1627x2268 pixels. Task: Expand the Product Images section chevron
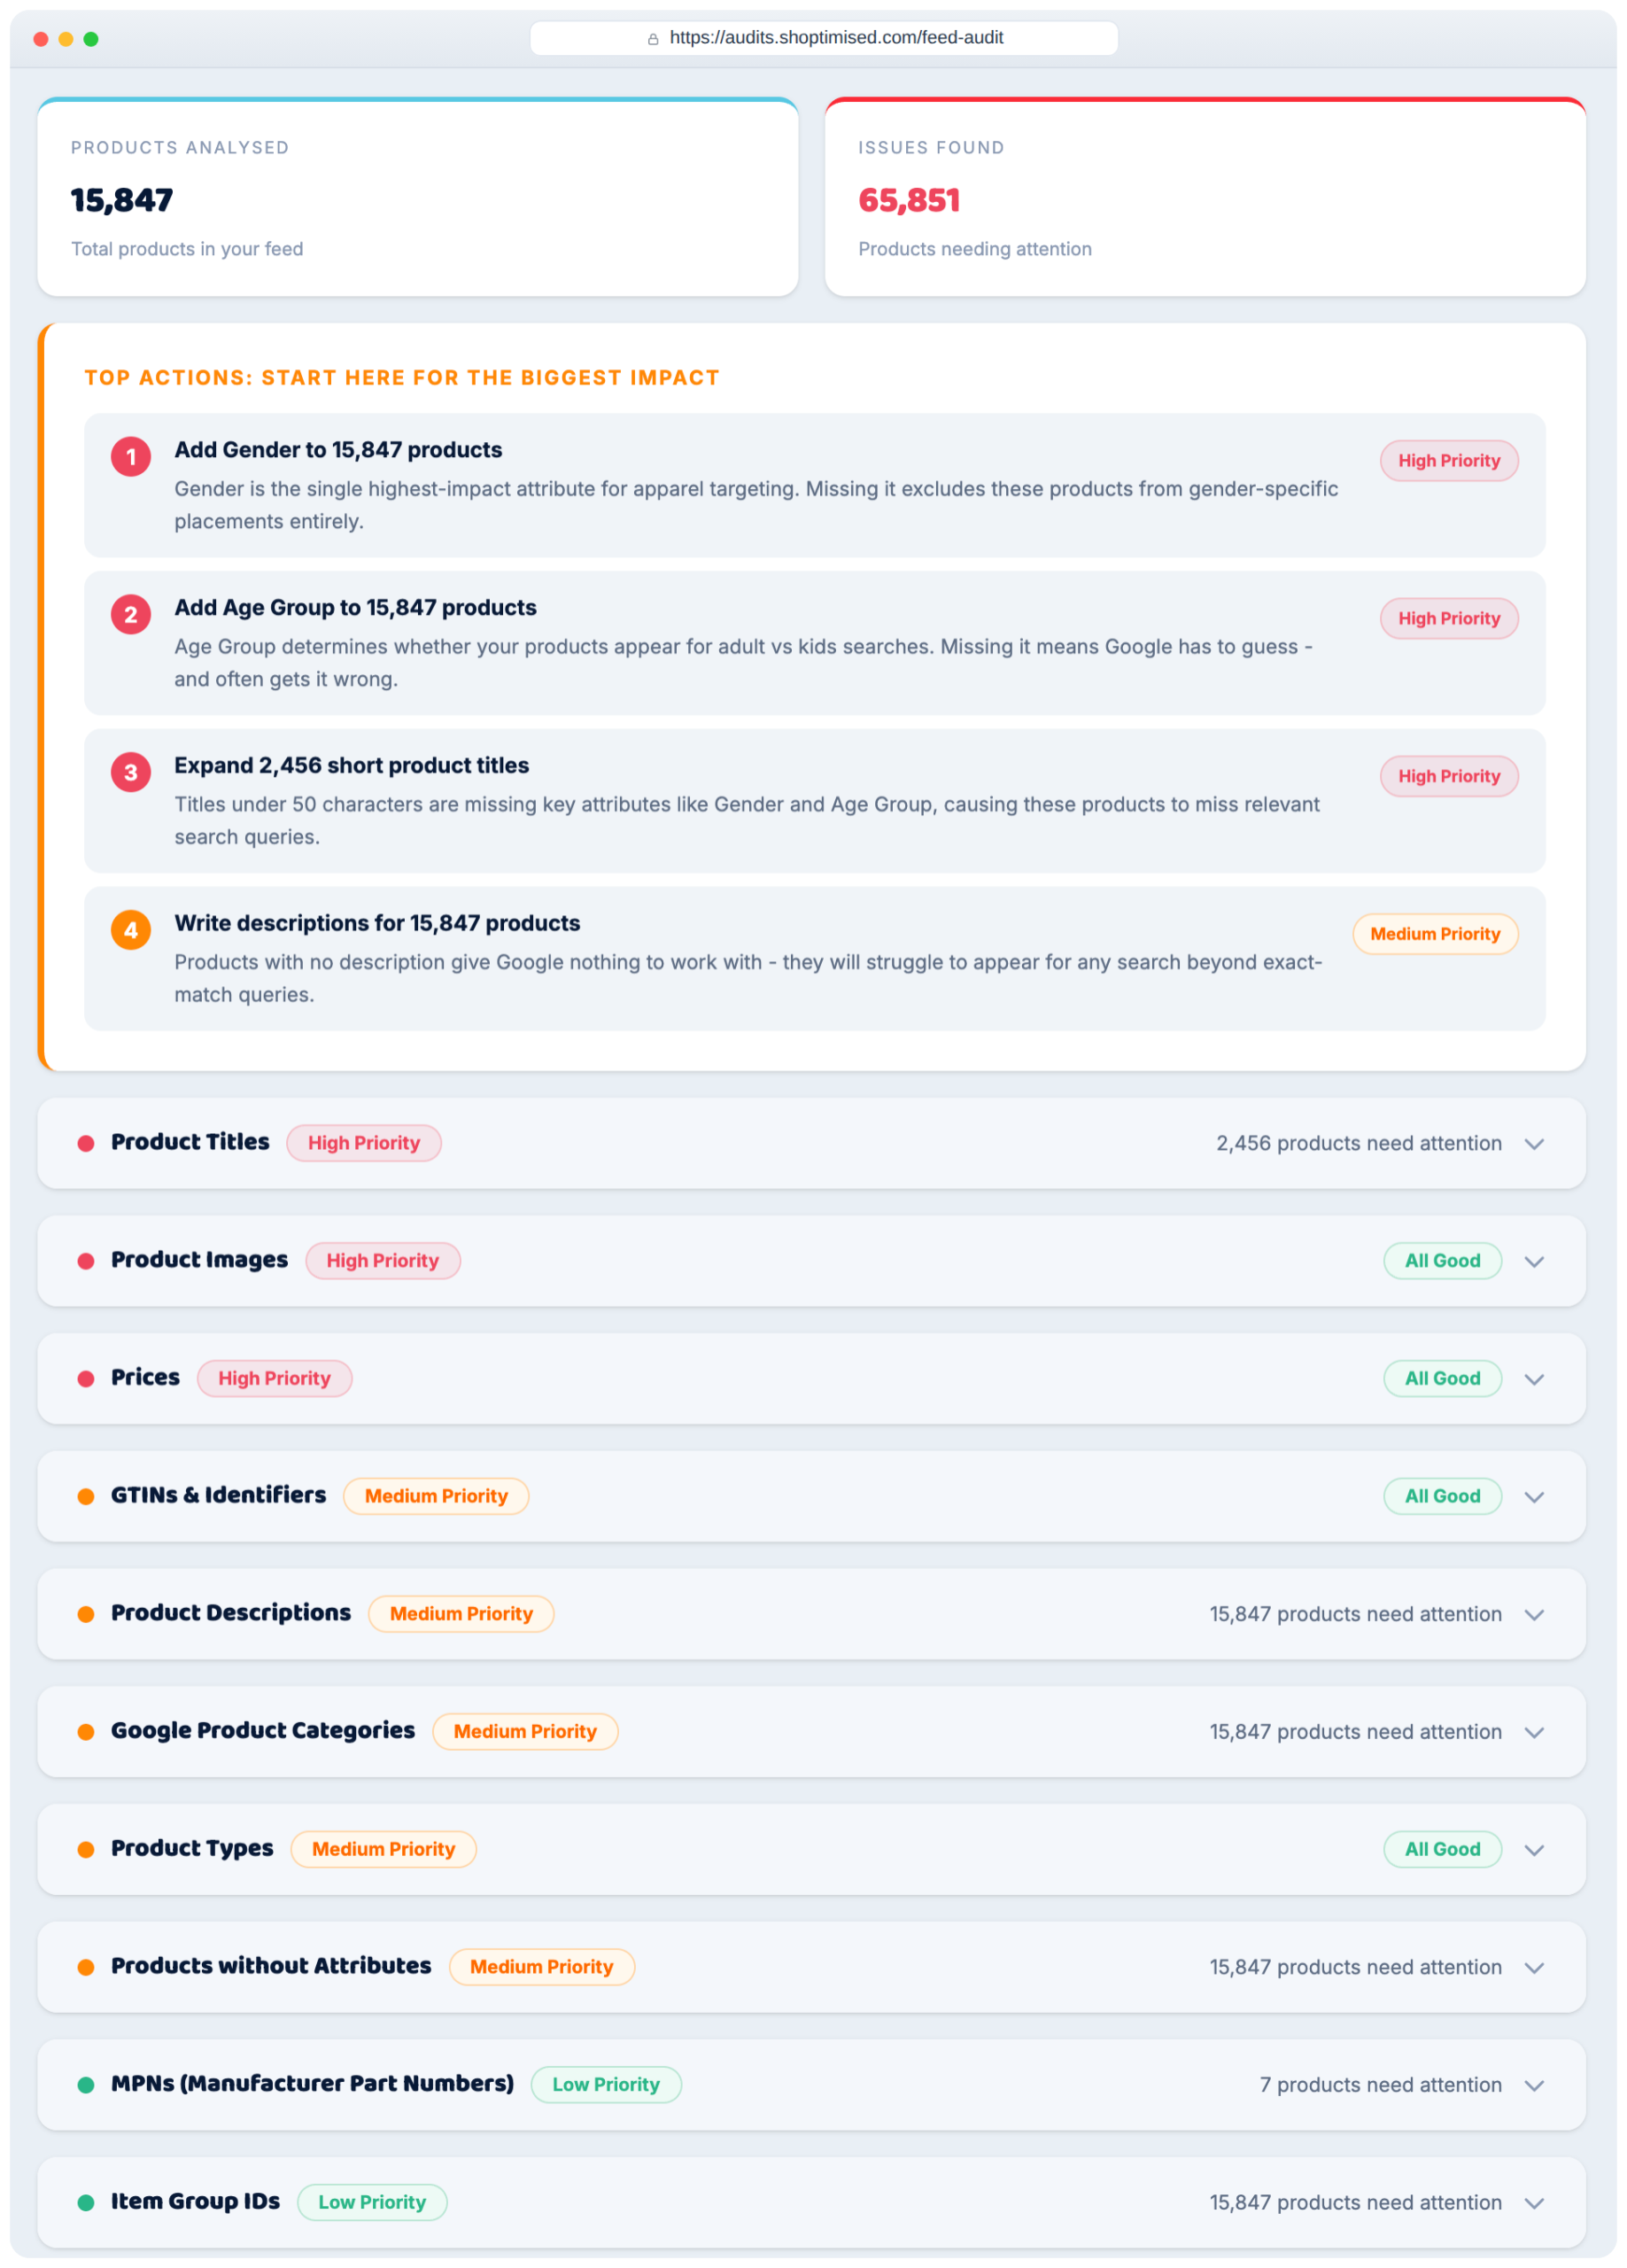click(1535, 1262)
